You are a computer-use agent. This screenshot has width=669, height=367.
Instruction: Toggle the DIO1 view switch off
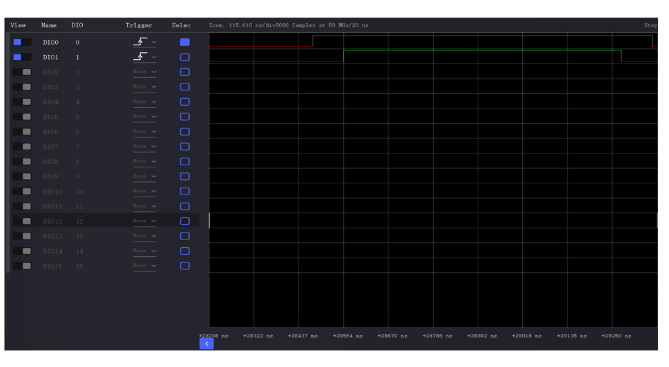point(22,57)
